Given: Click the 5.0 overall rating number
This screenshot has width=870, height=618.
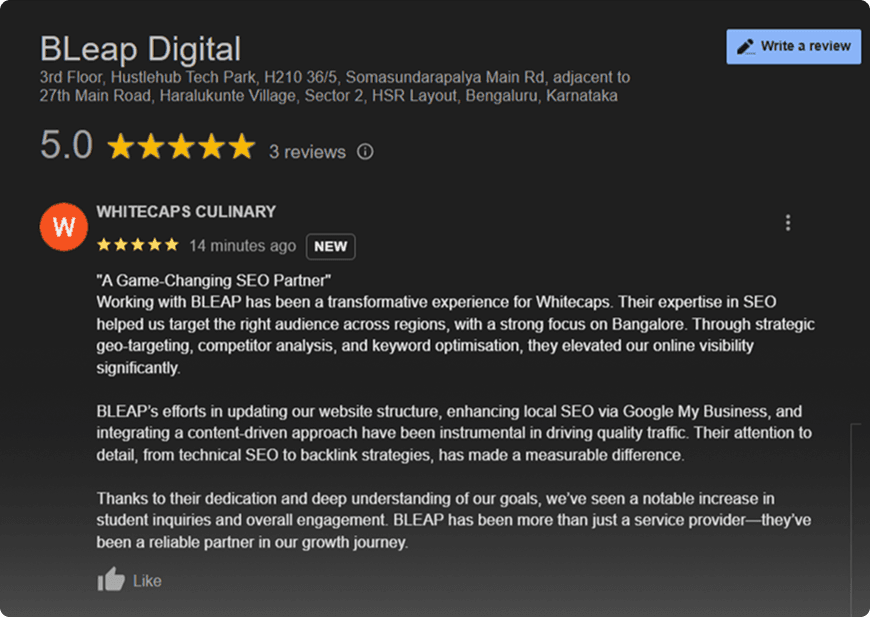Looking at the screenshot, I should [x=66, y=145].
